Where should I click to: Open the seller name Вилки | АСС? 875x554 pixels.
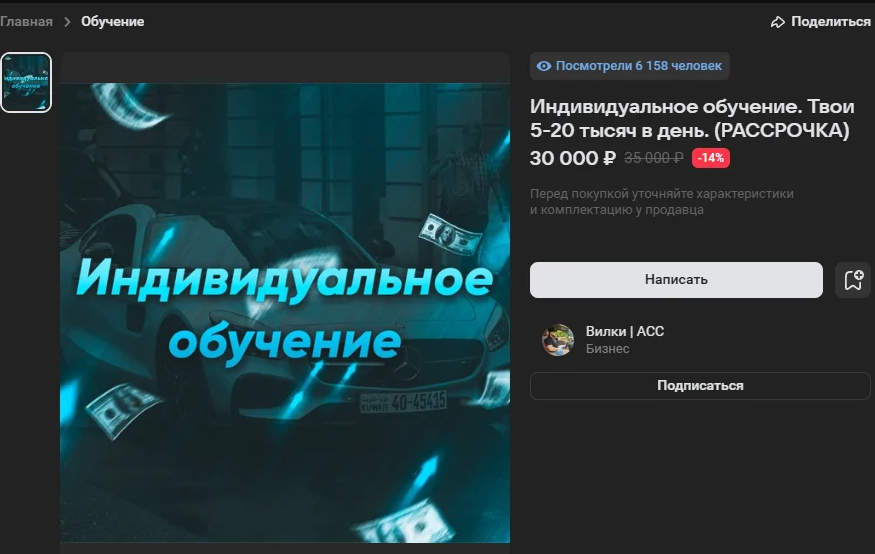click(624, 331)
